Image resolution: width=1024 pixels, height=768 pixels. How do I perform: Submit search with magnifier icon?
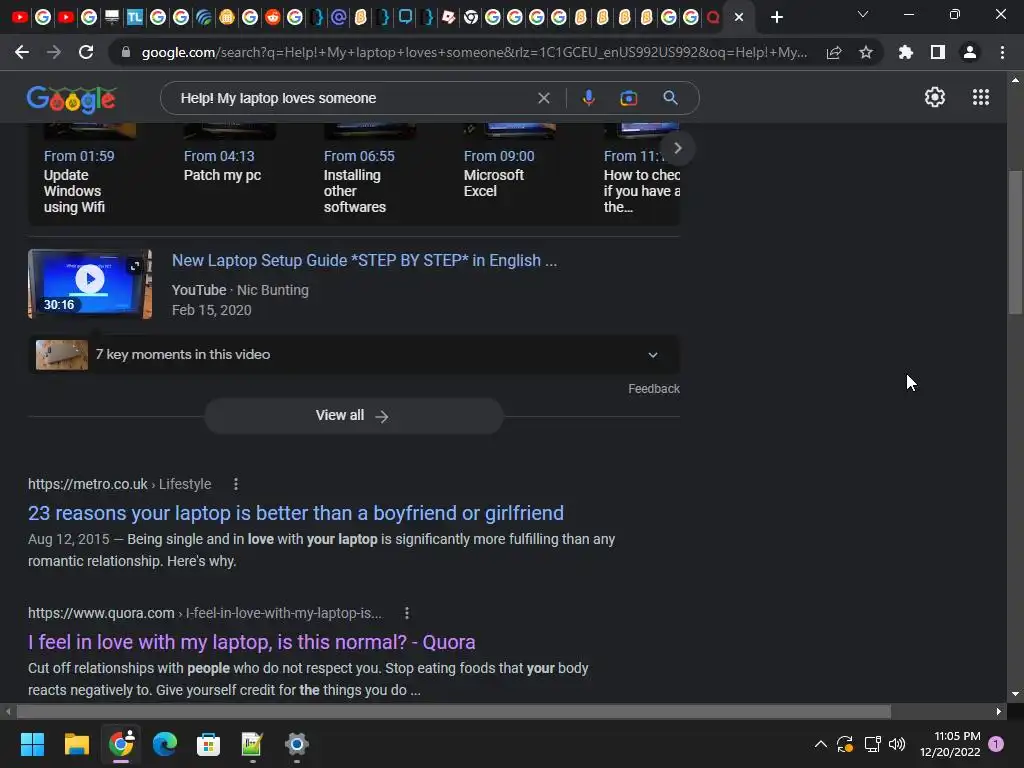(670, 98)
